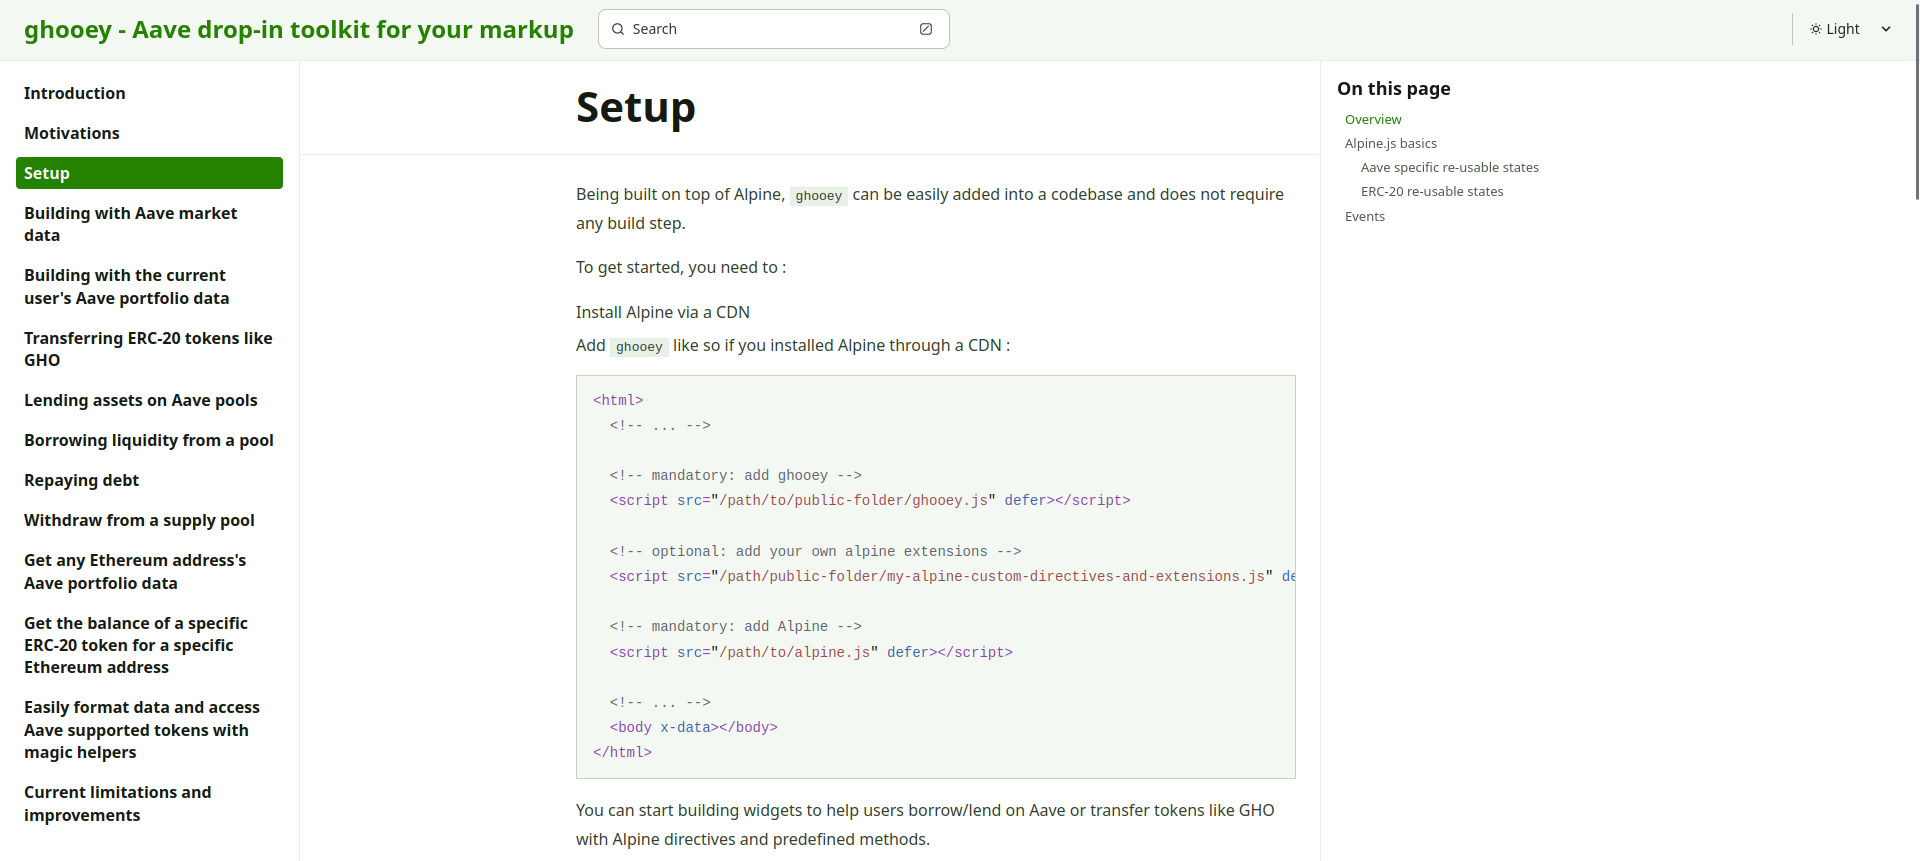Viewport: 1920px width, 861px height.
Task: Click the 'On this page' heading
Action: coord(1394,88)
